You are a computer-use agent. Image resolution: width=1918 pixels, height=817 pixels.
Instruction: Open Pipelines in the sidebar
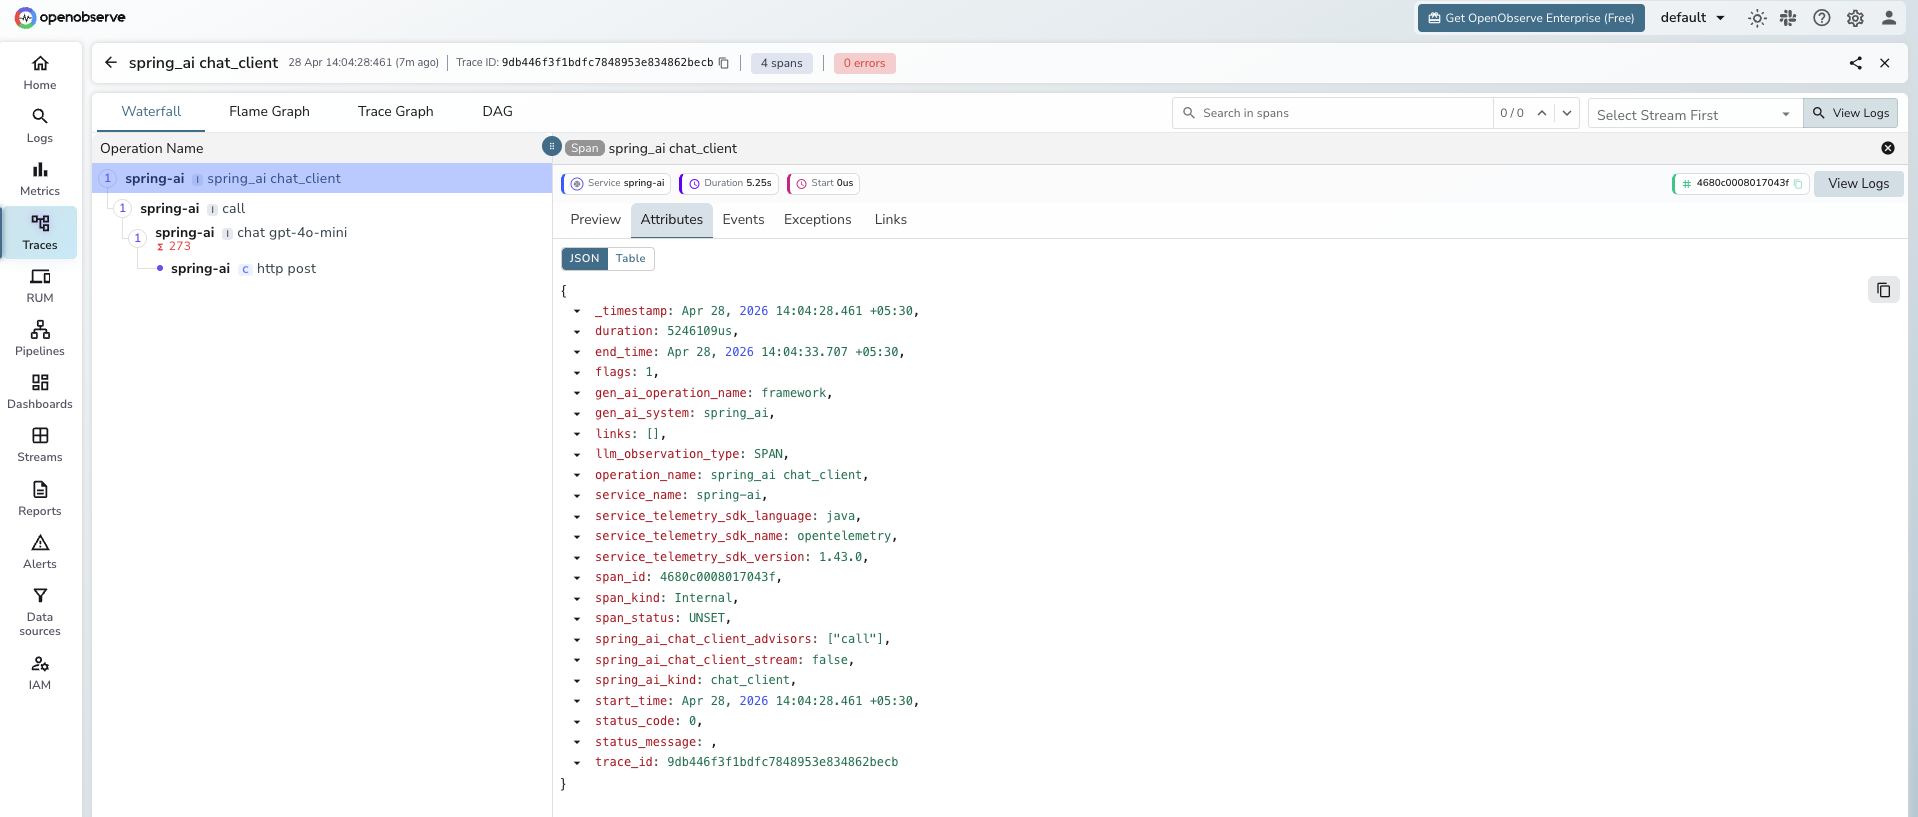tap(40, 339)
